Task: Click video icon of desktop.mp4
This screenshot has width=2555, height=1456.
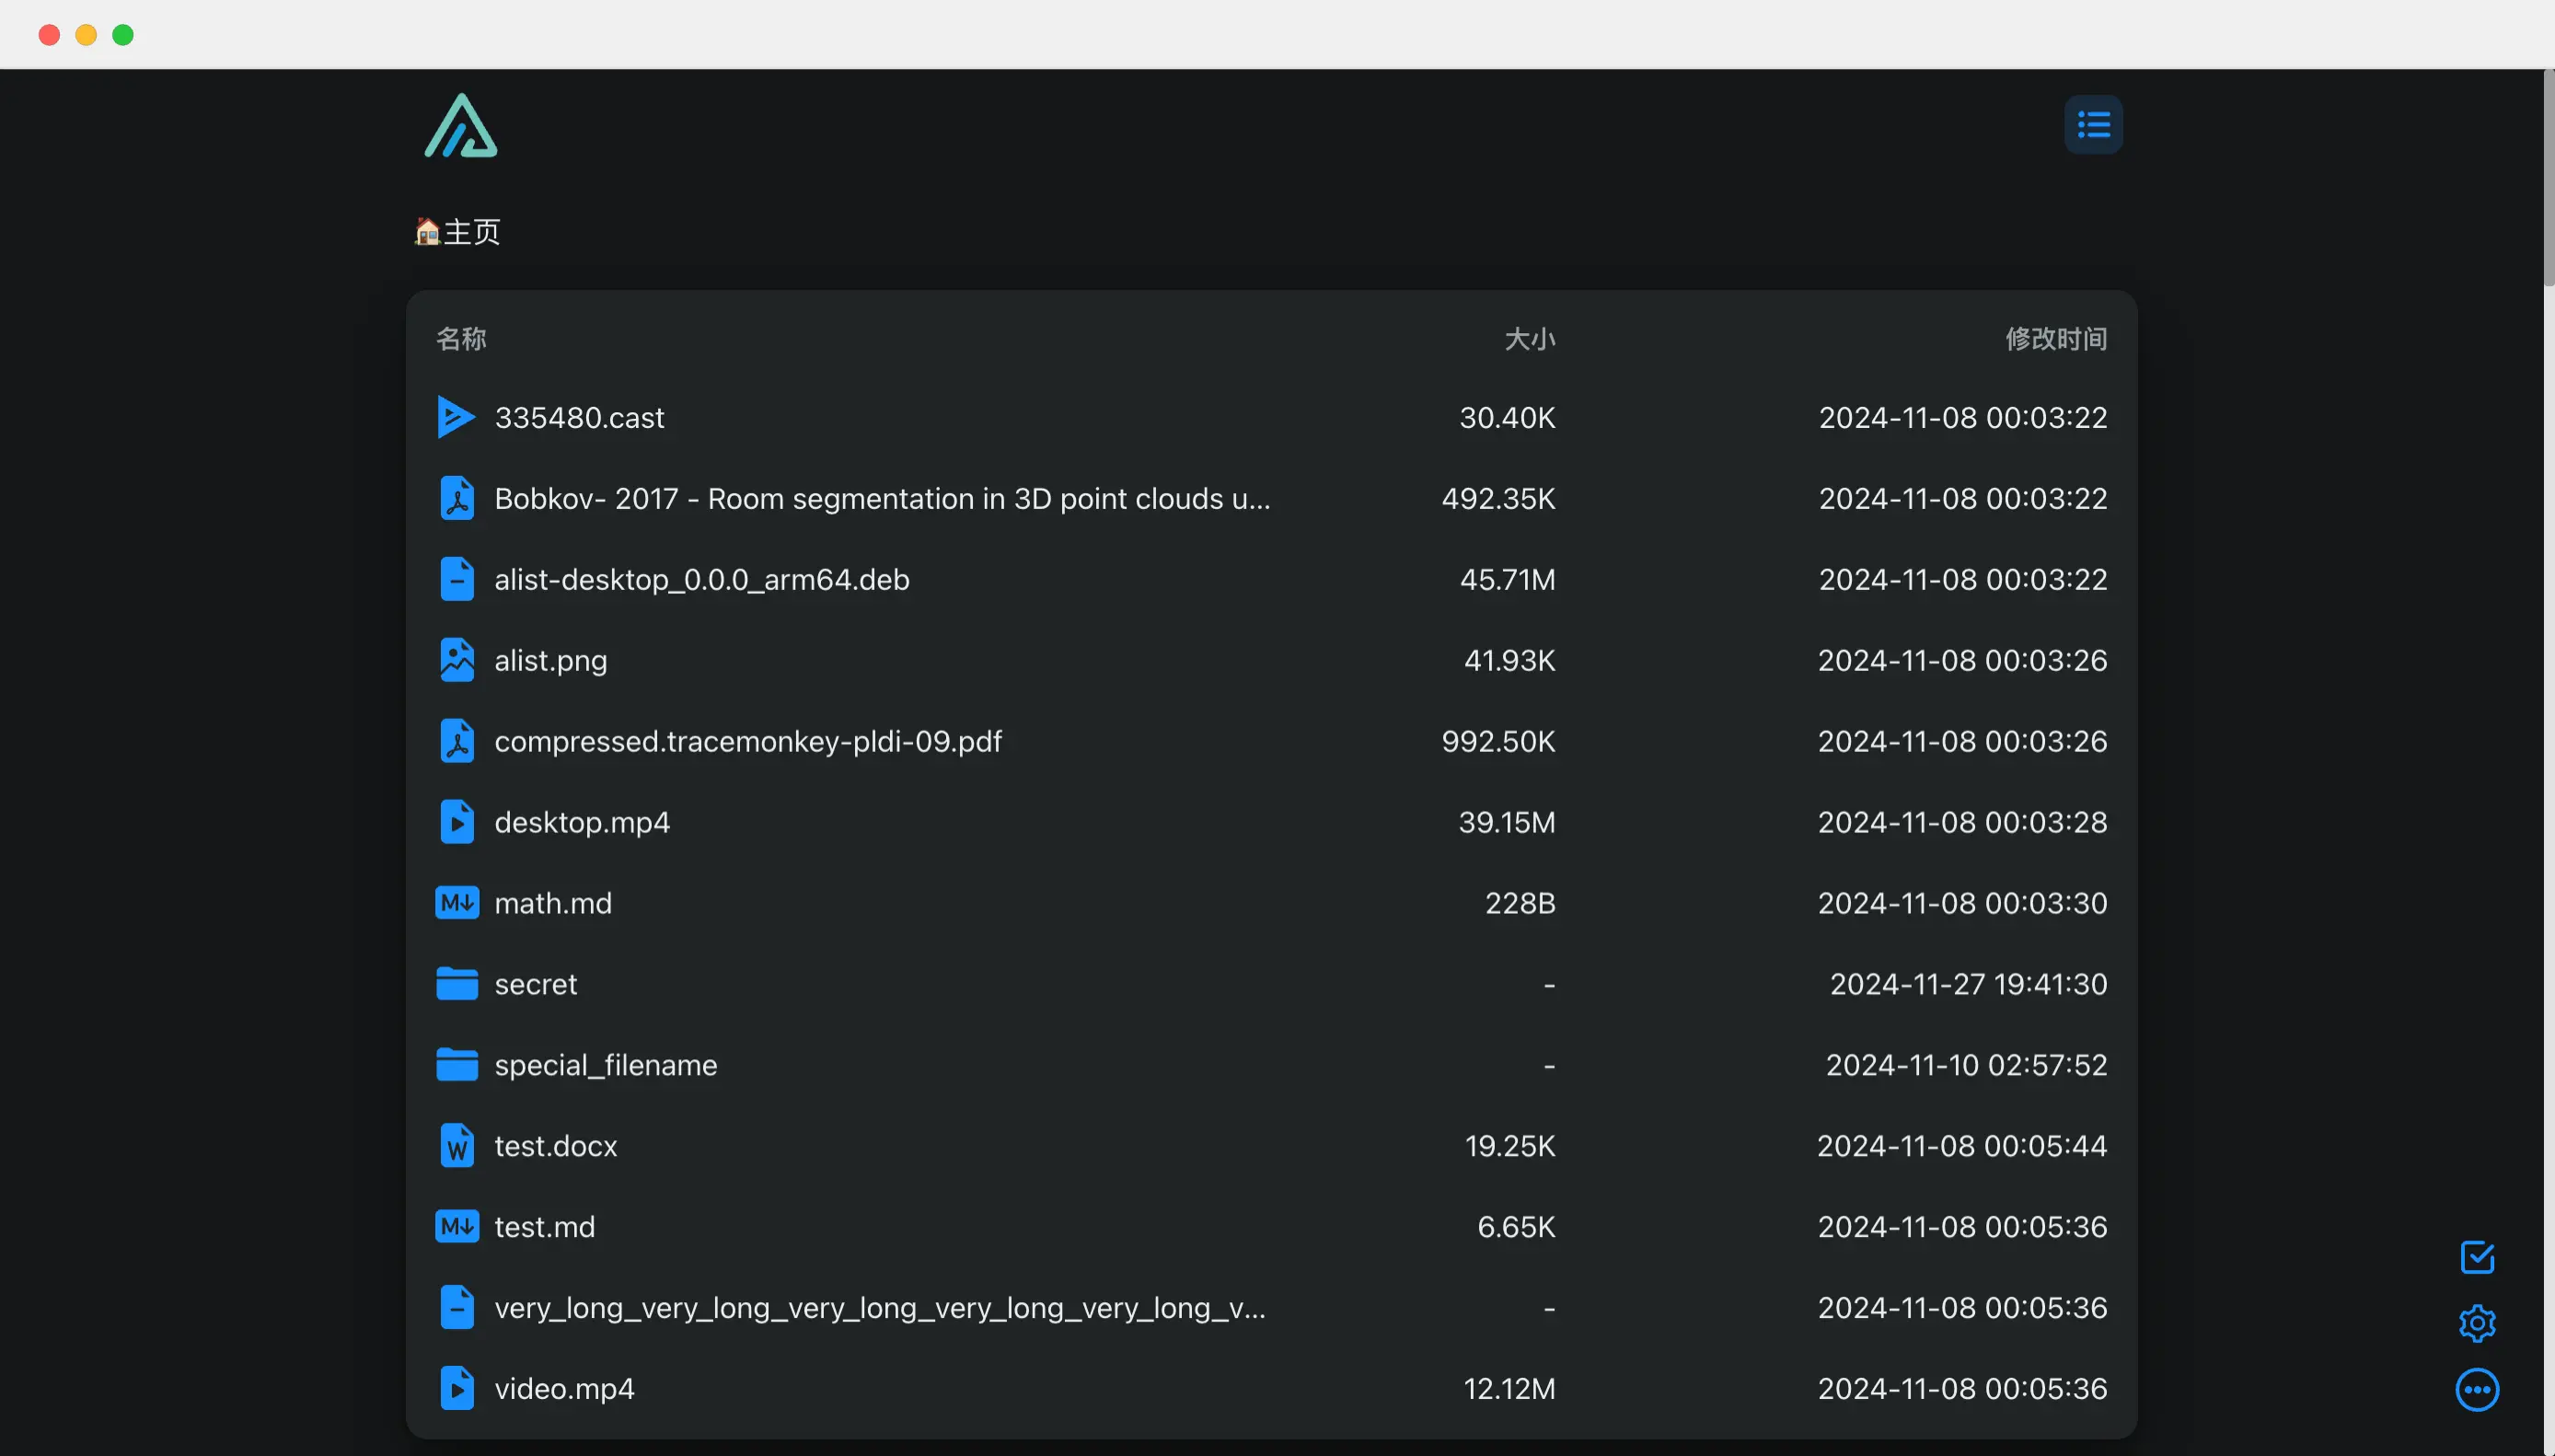Action: click(x=457, y=822)
